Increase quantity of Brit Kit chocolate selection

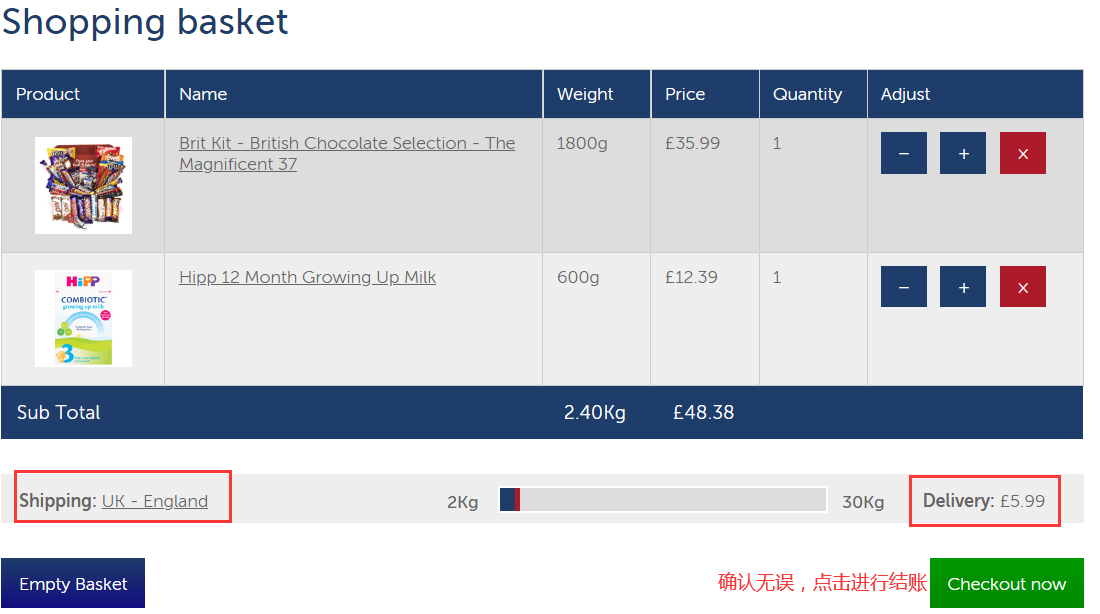pos(963,154)
